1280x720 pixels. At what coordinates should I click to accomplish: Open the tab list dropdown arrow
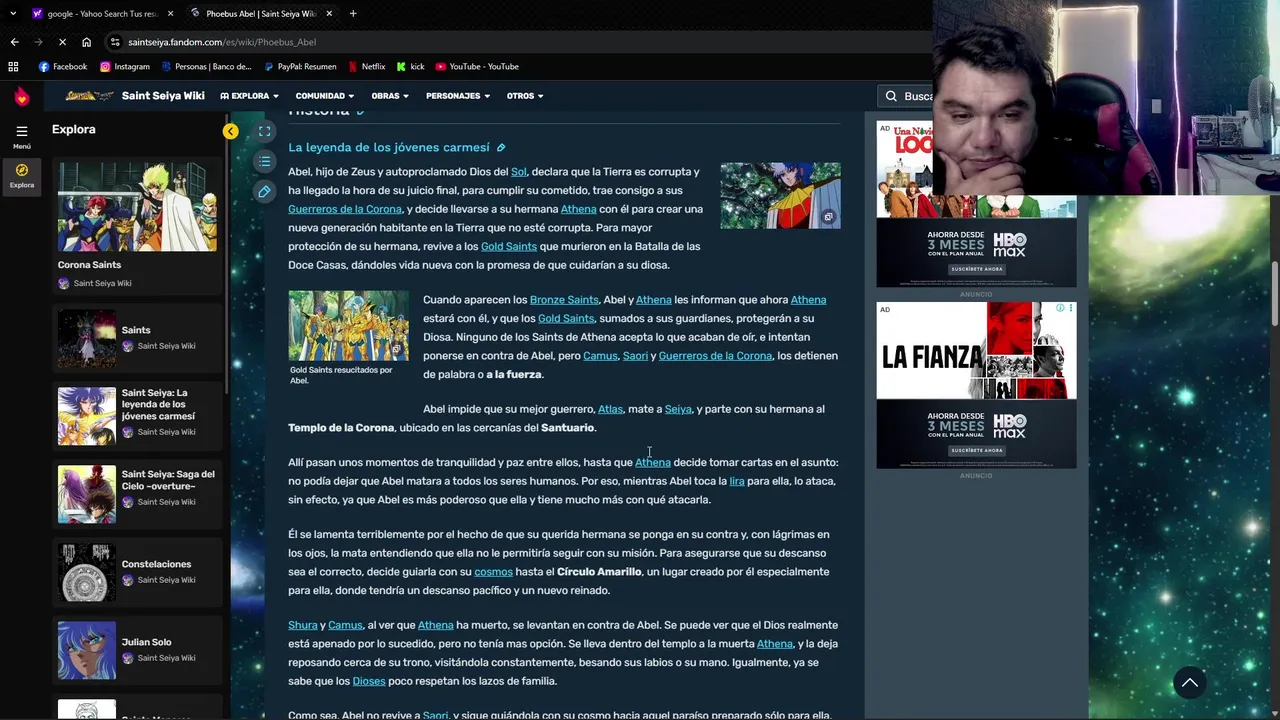click(x=13, y=14)
